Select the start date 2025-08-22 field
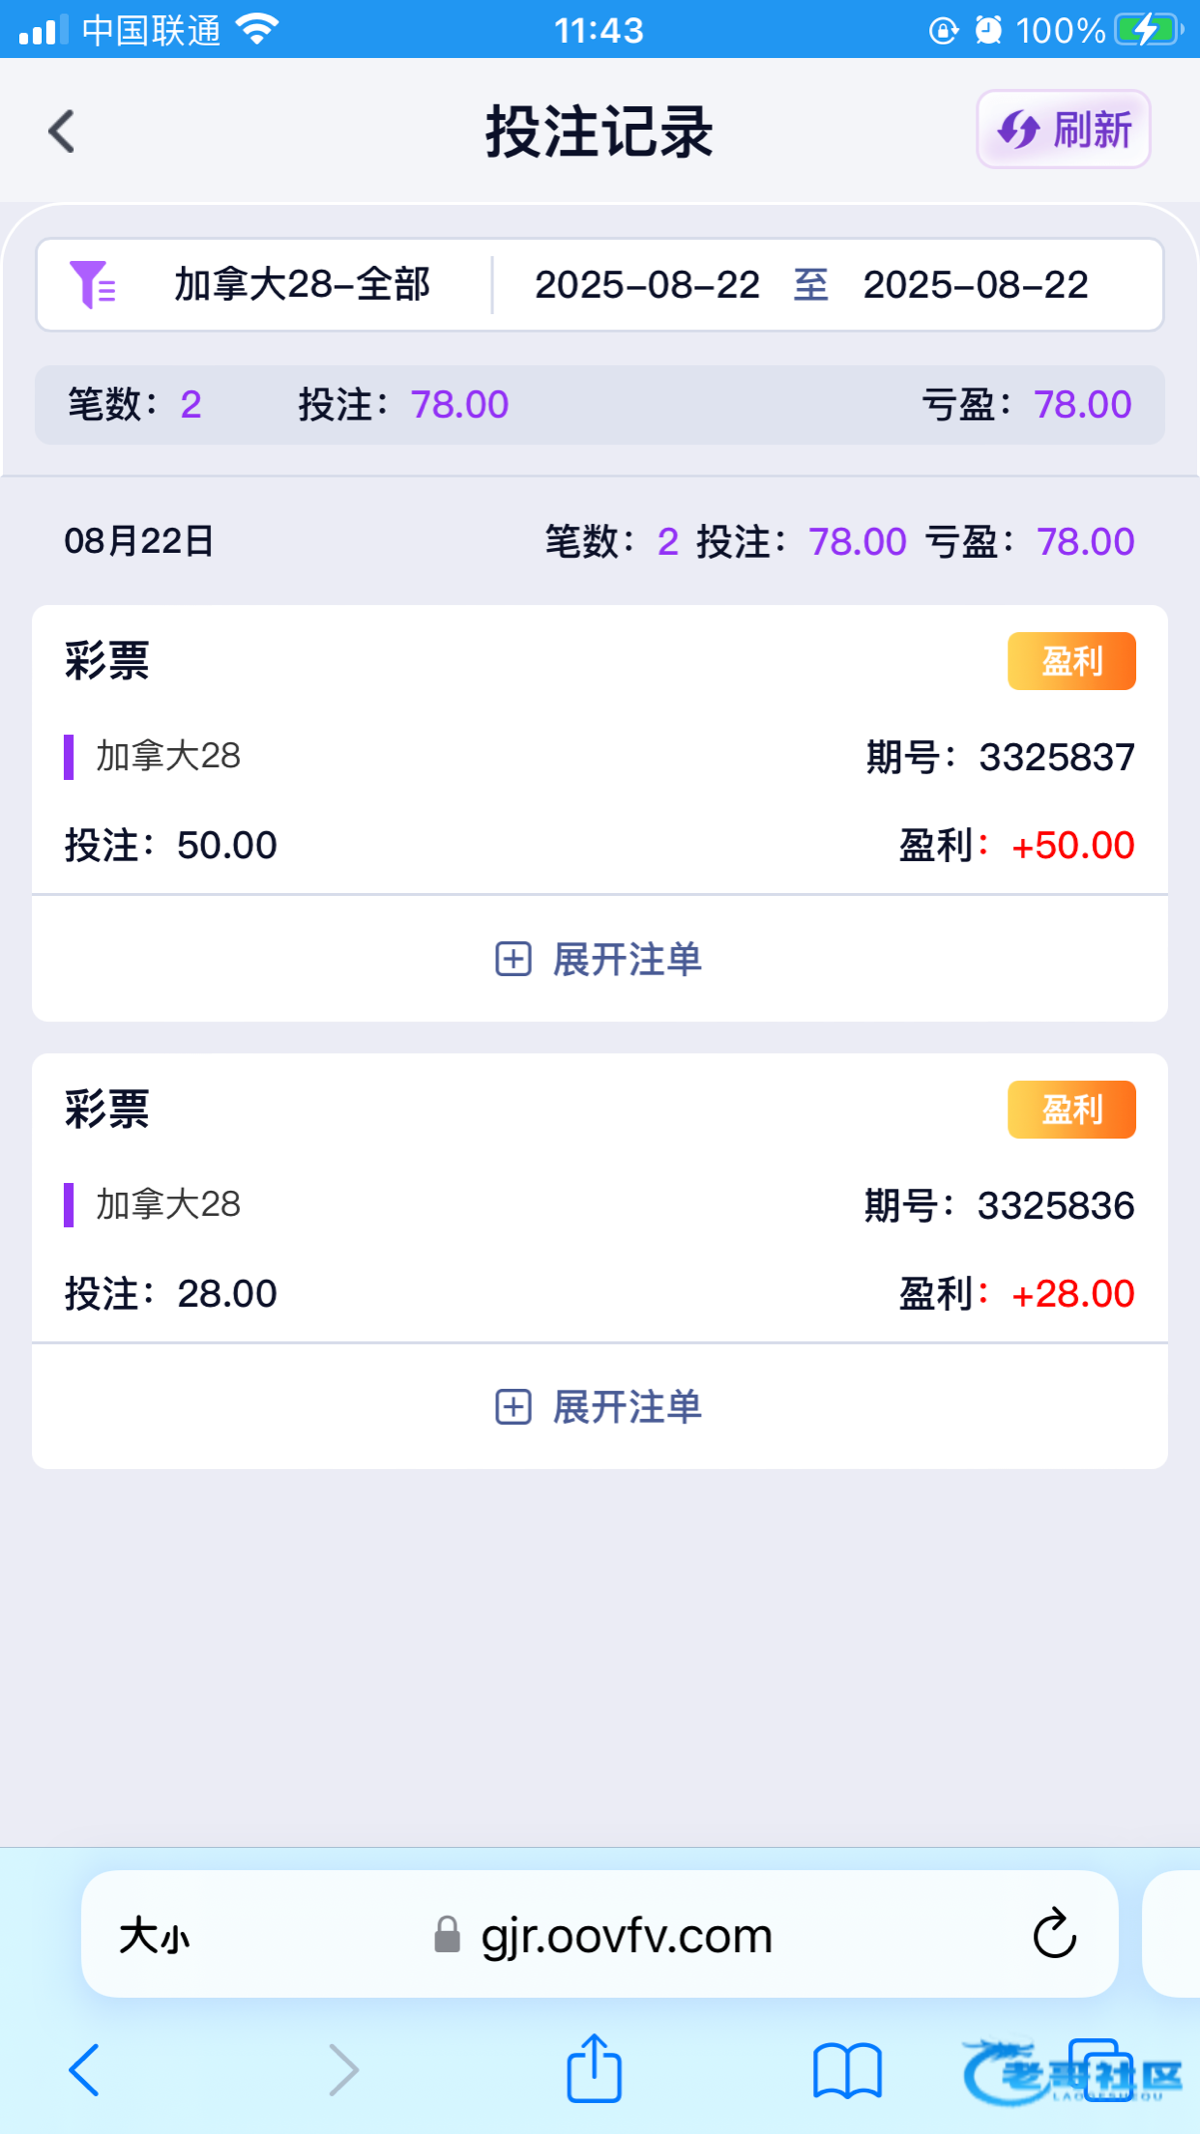This screenshot has height=2134, width=1200. 647,285
